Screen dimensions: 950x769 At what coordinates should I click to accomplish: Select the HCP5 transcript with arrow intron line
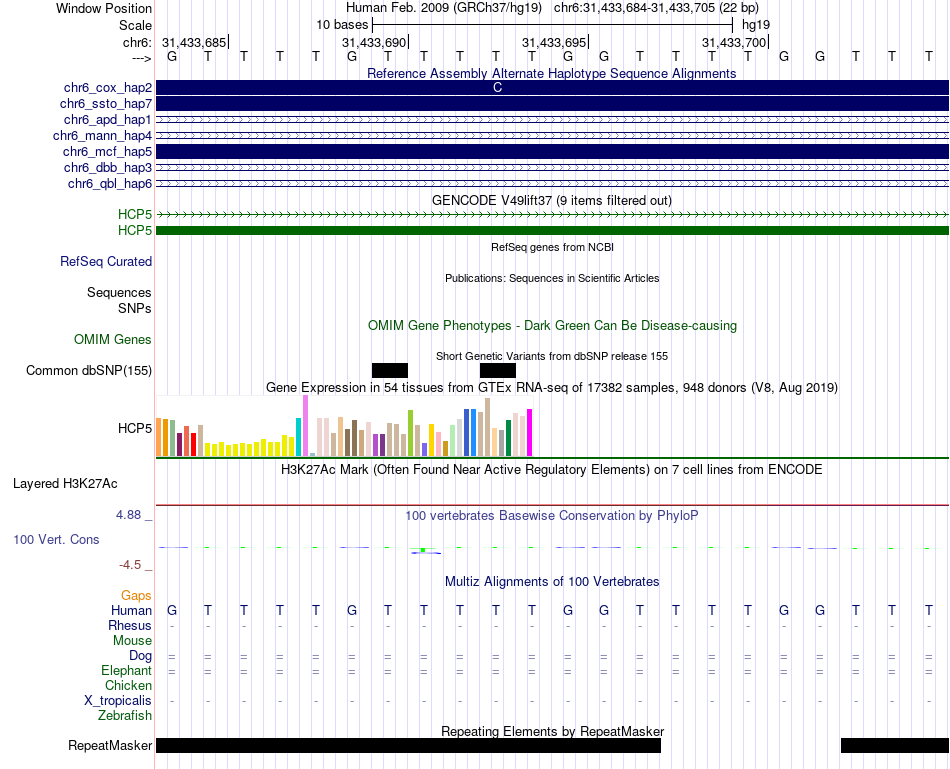click(552, 215)
